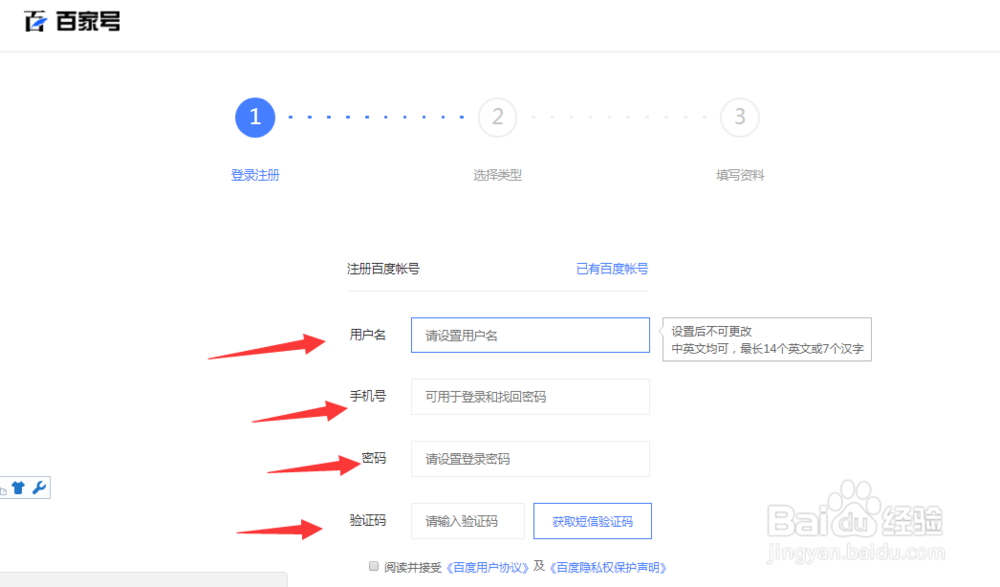Click the 设置后不可更改 tooltip text
Screen dimensions: 1000x587
click(x=712, y=331)
